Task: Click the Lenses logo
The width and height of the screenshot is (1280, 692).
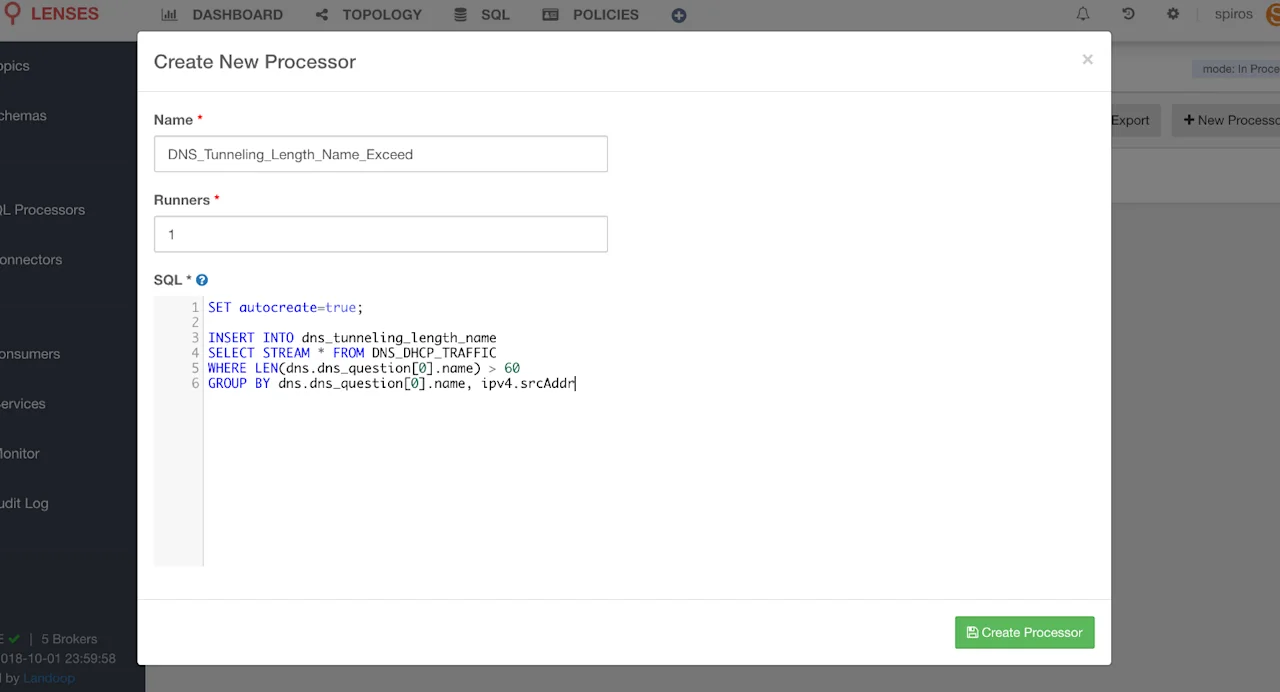Action: pyautogui.click(x=52, y=14)
